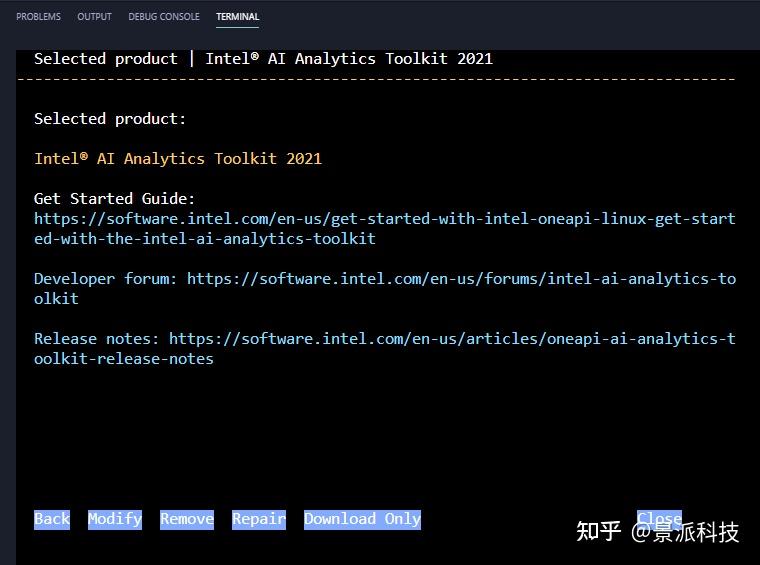The image size is (760, 565).
Task: Click the "Get Started Guide:" label
Action: coord(115,199)
